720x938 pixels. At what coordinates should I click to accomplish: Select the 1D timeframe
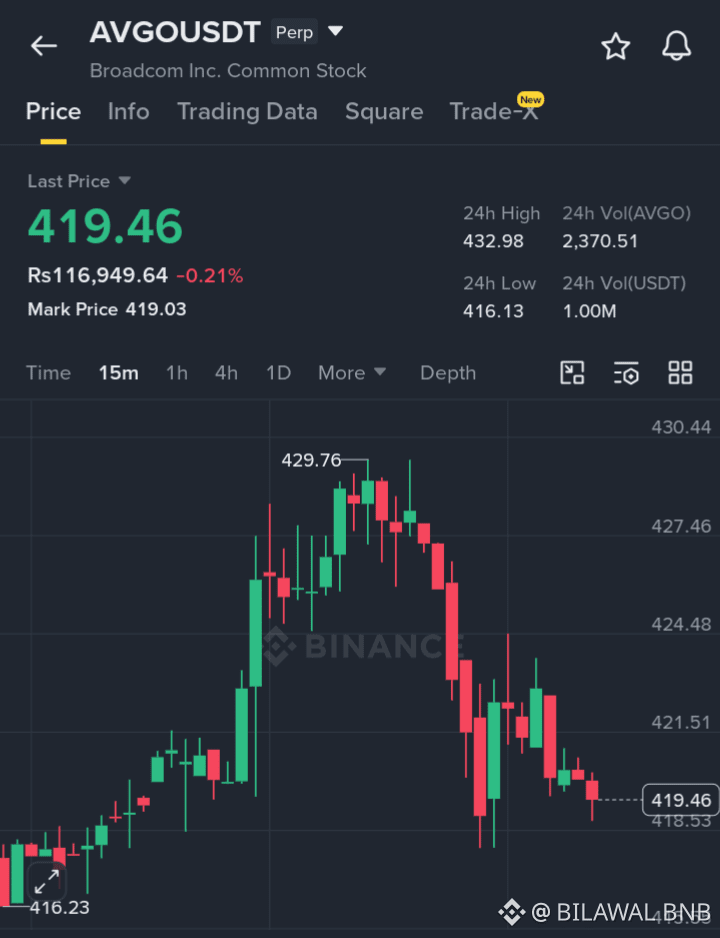point(278,373)
